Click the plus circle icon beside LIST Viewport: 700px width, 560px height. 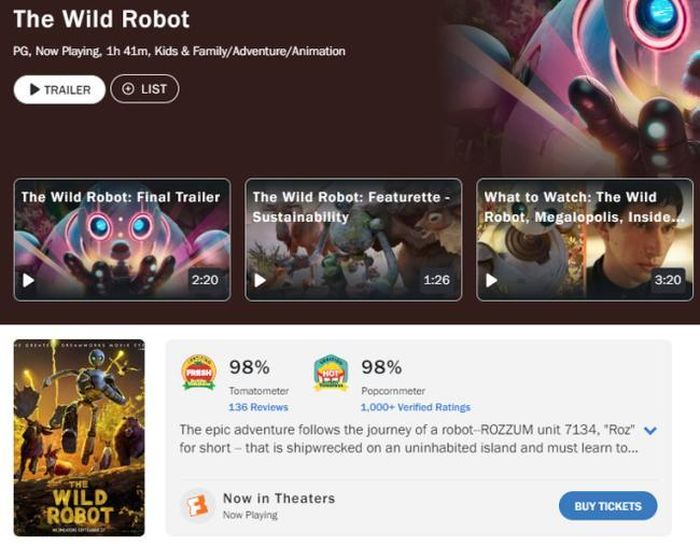[128, 89]
